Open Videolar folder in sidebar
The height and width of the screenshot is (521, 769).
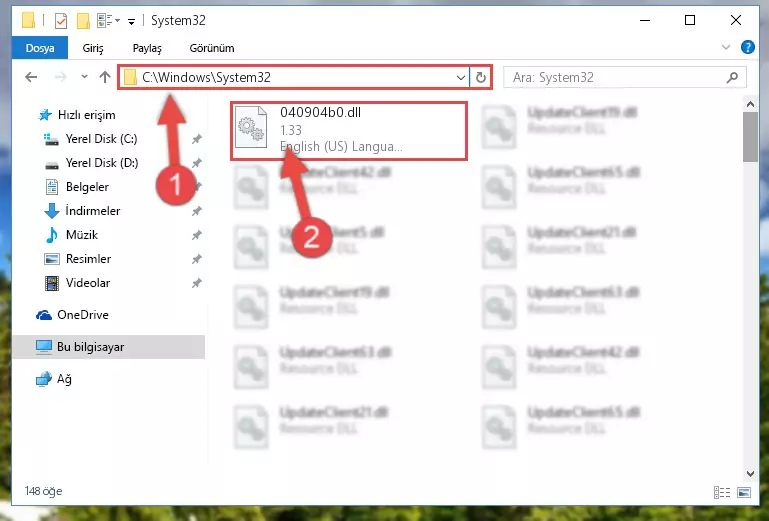click(77, 283)
